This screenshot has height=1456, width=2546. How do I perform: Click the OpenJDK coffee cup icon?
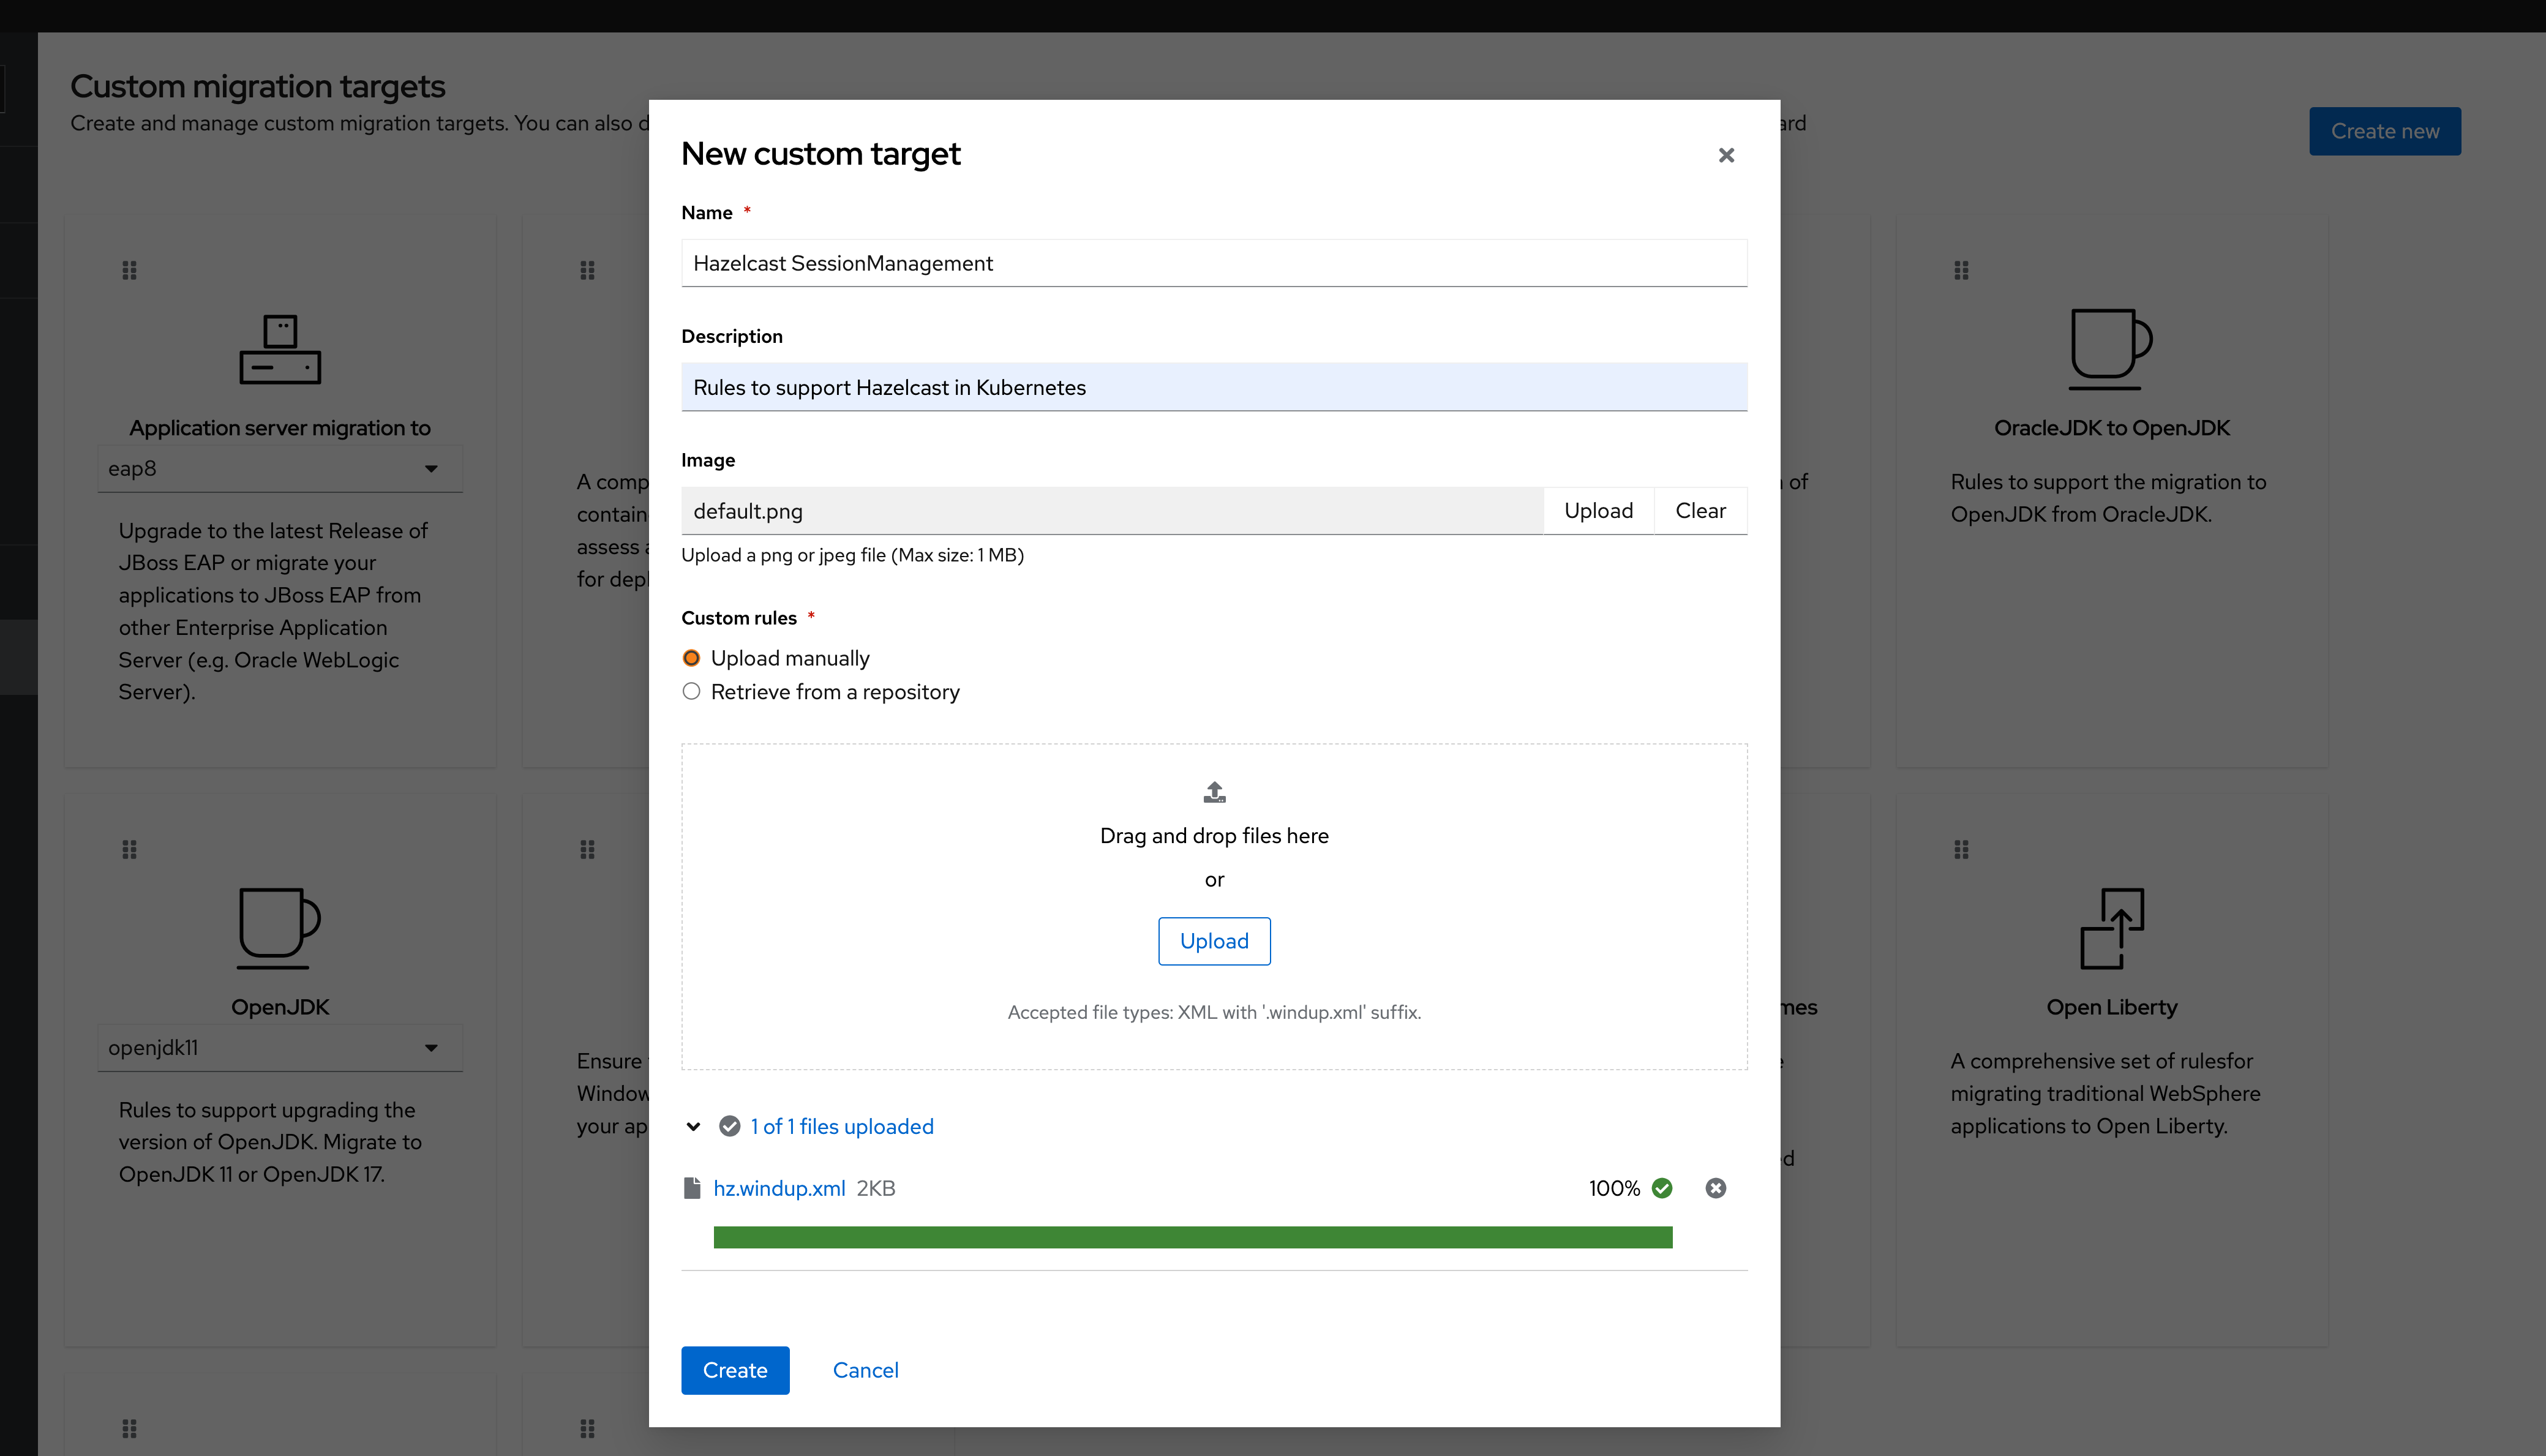[279, 928]
